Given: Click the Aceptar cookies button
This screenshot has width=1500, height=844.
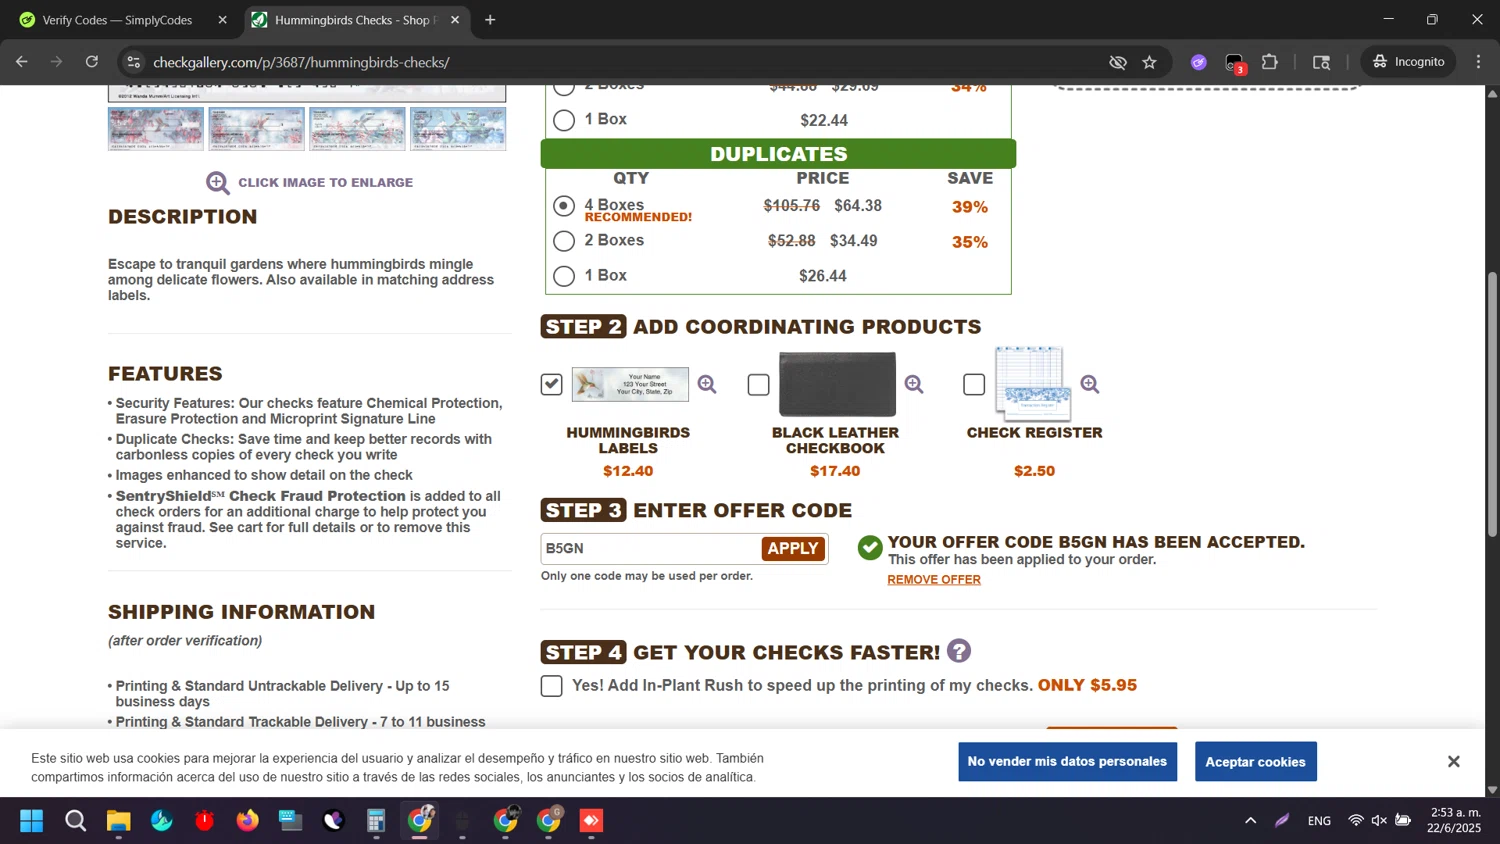Looking at the screenshot, I should click(1255, 762).
